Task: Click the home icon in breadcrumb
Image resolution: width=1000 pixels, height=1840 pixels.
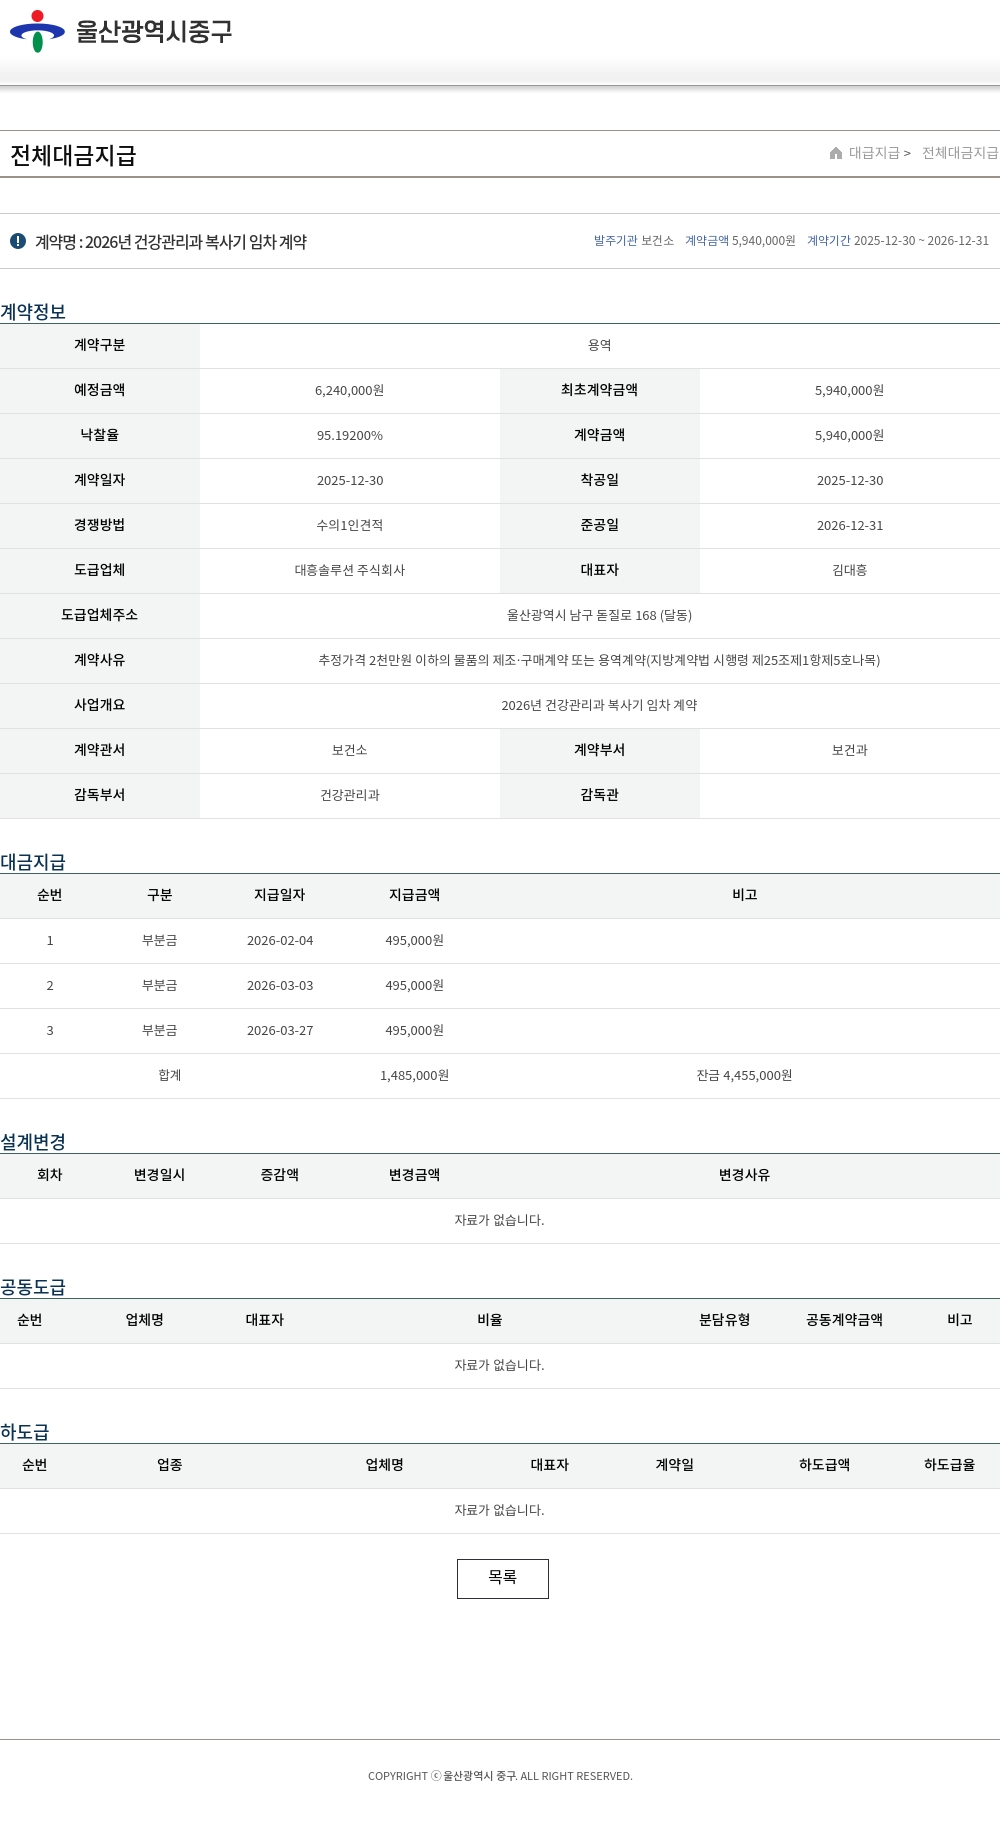Action: (836, 153)
